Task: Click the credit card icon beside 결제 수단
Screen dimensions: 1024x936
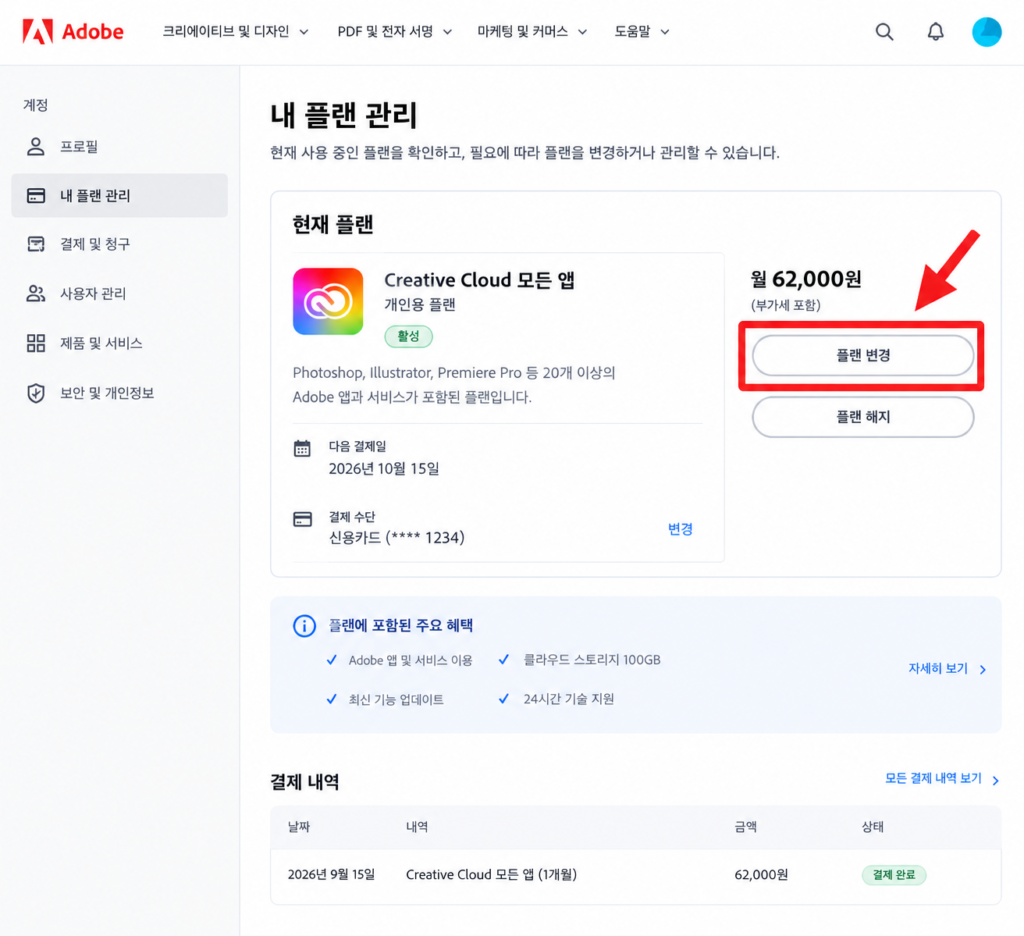Action: [302, 519]
